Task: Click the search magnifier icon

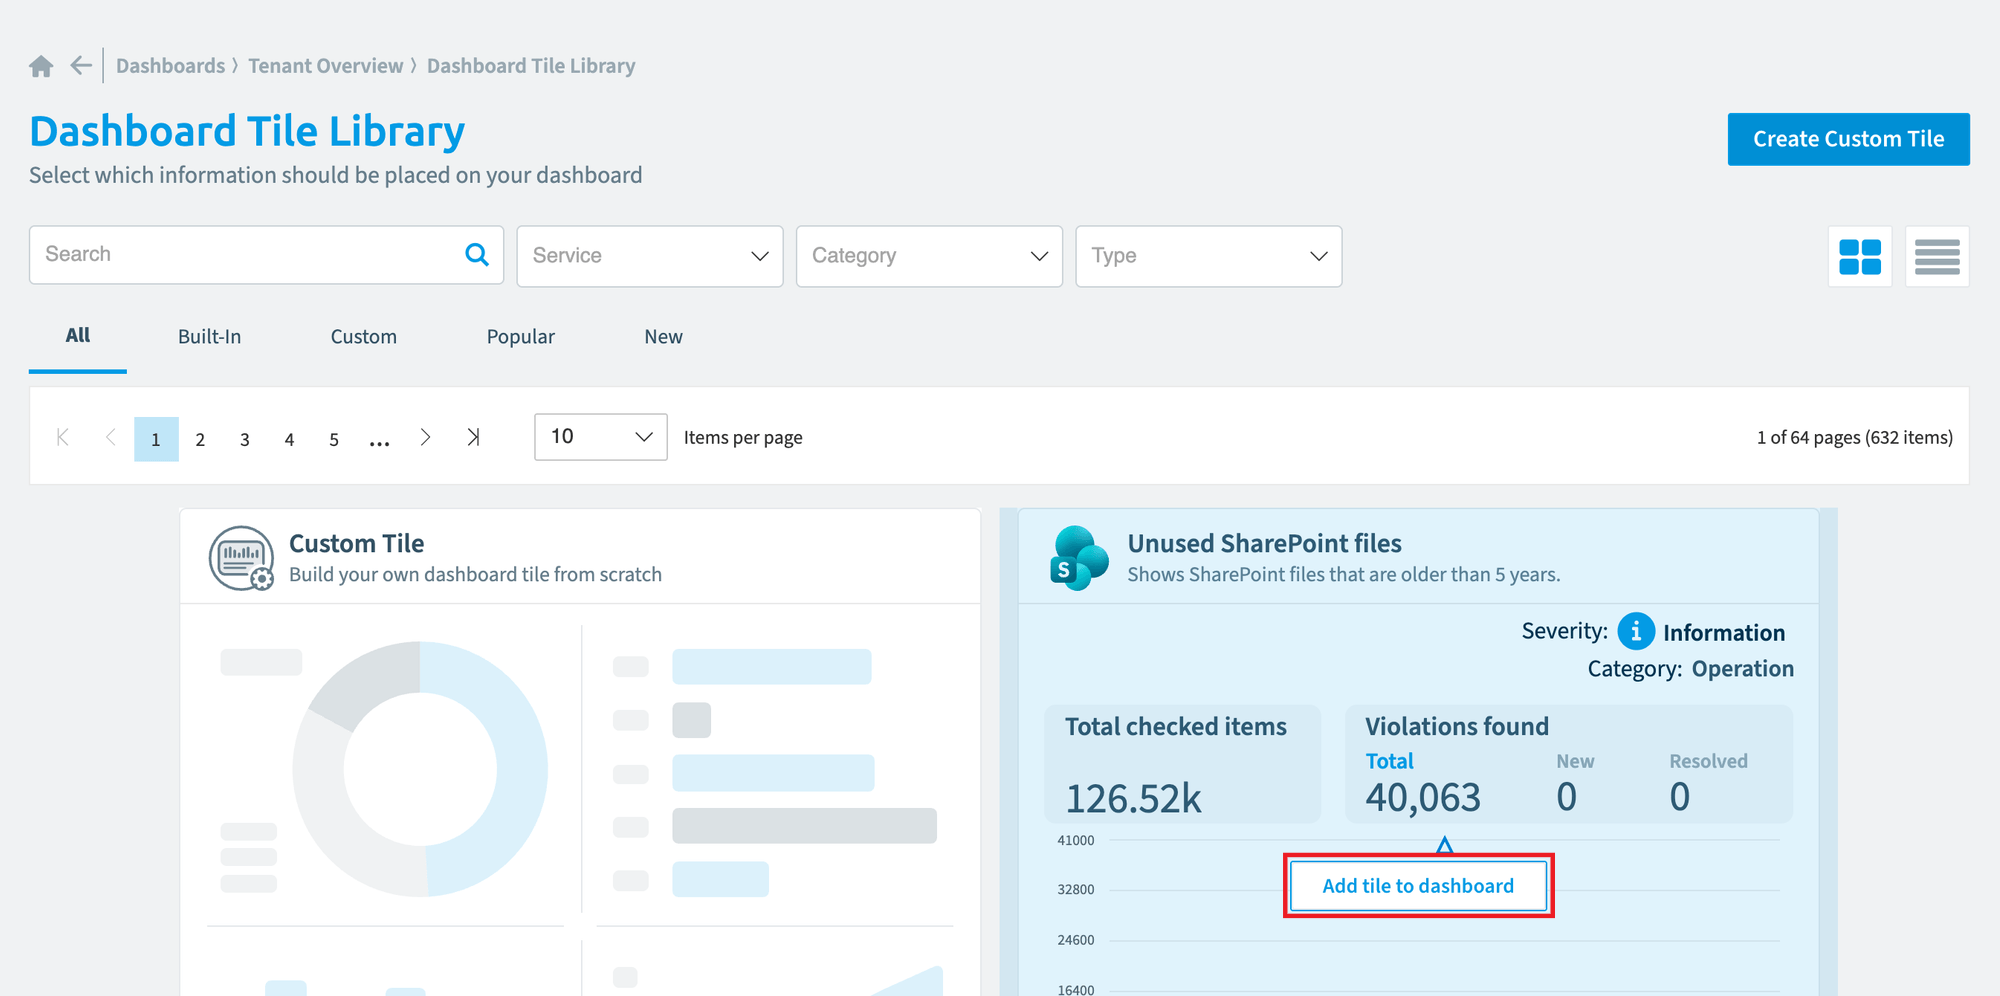Action: pyautogui.click(x=477, y=255)
